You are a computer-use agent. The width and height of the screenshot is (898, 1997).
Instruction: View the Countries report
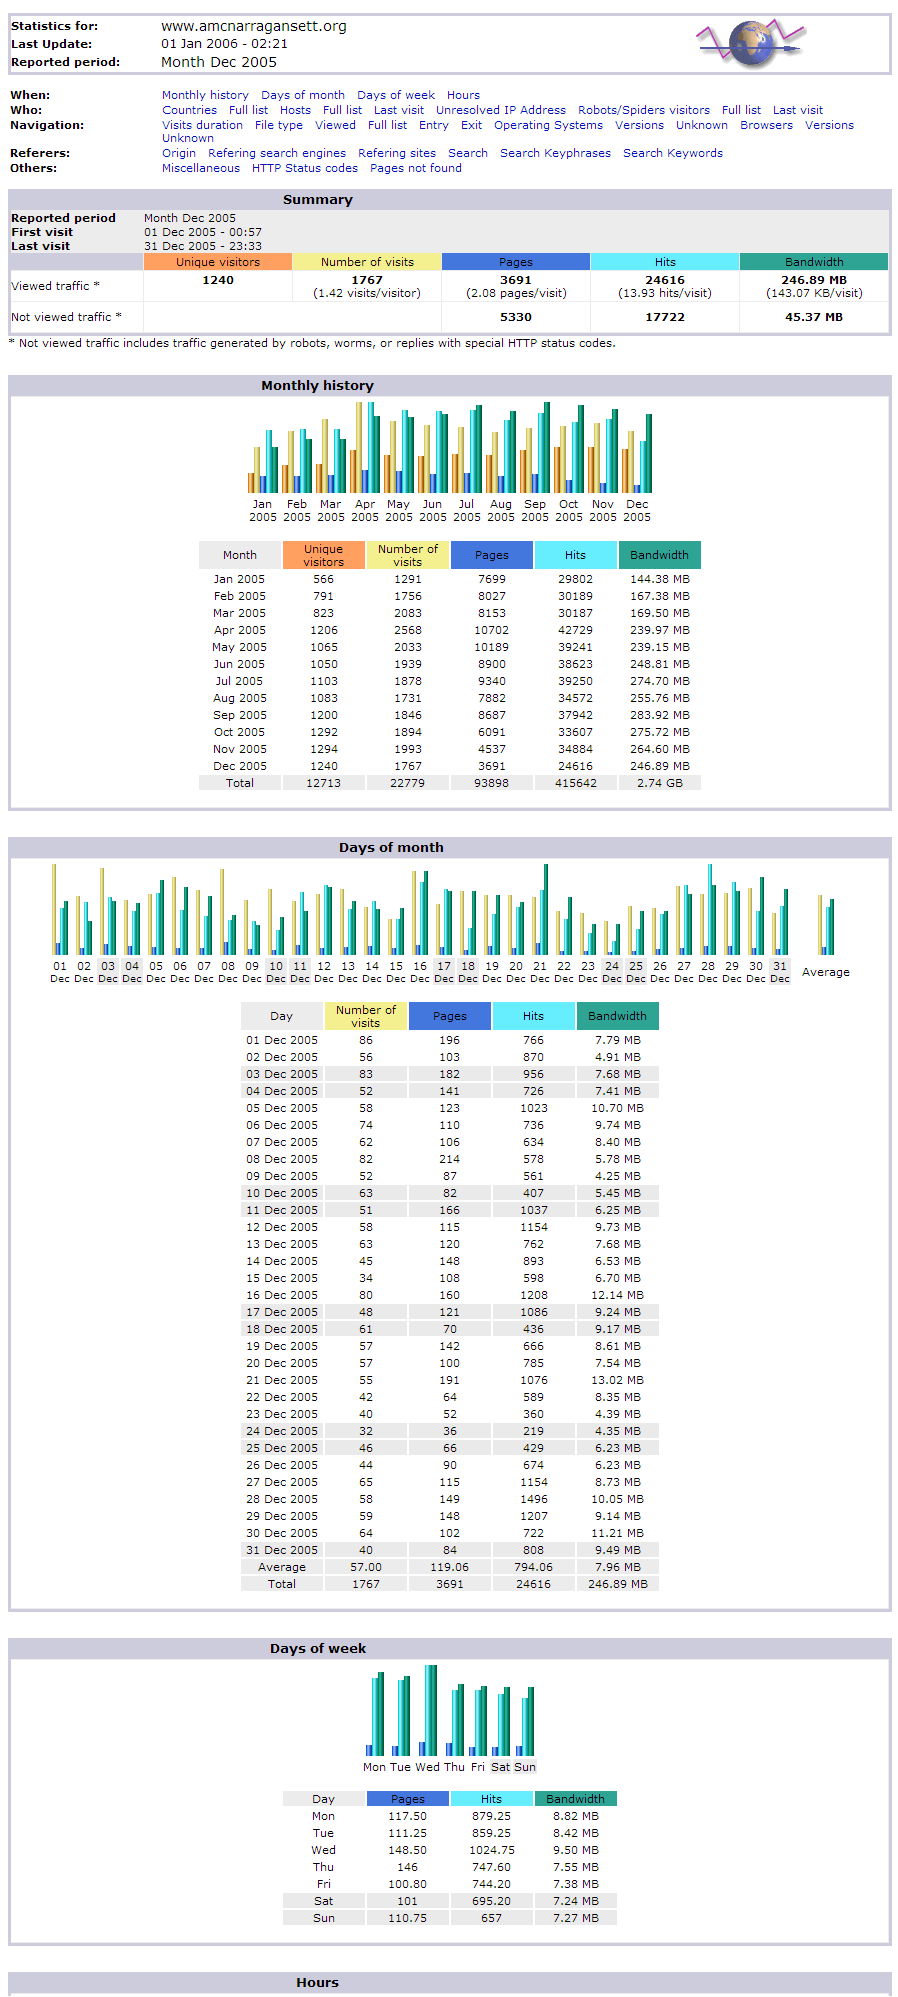click(x=189, y=111)
